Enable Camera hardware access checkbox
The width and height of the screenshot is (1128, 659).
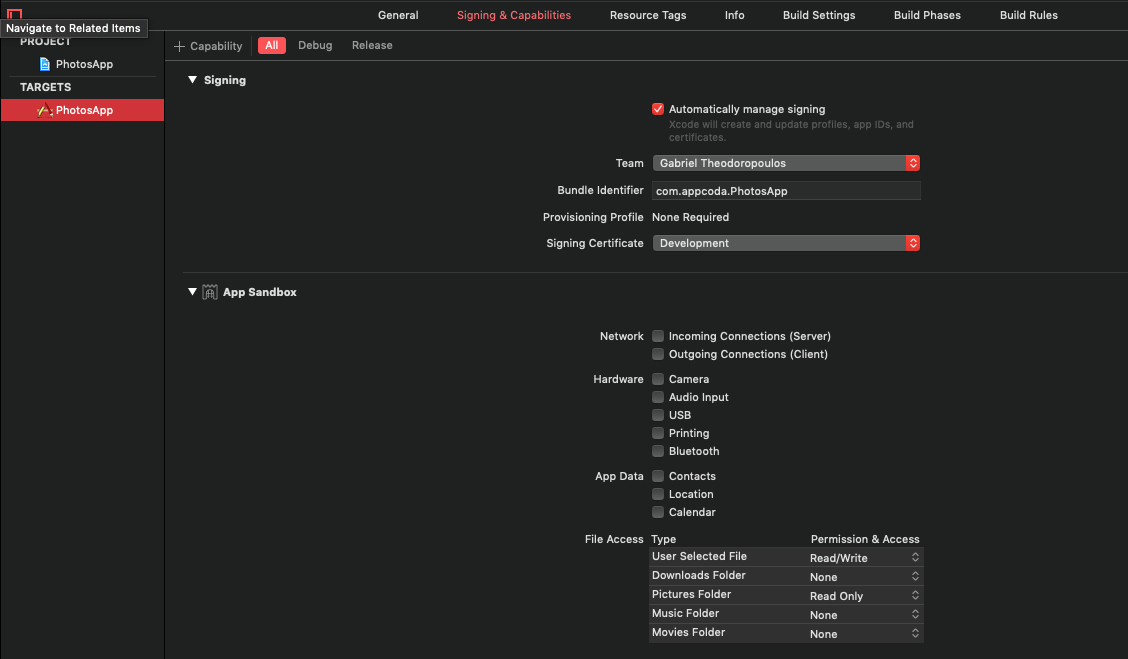pyautogui.click(x=658, y=379)
